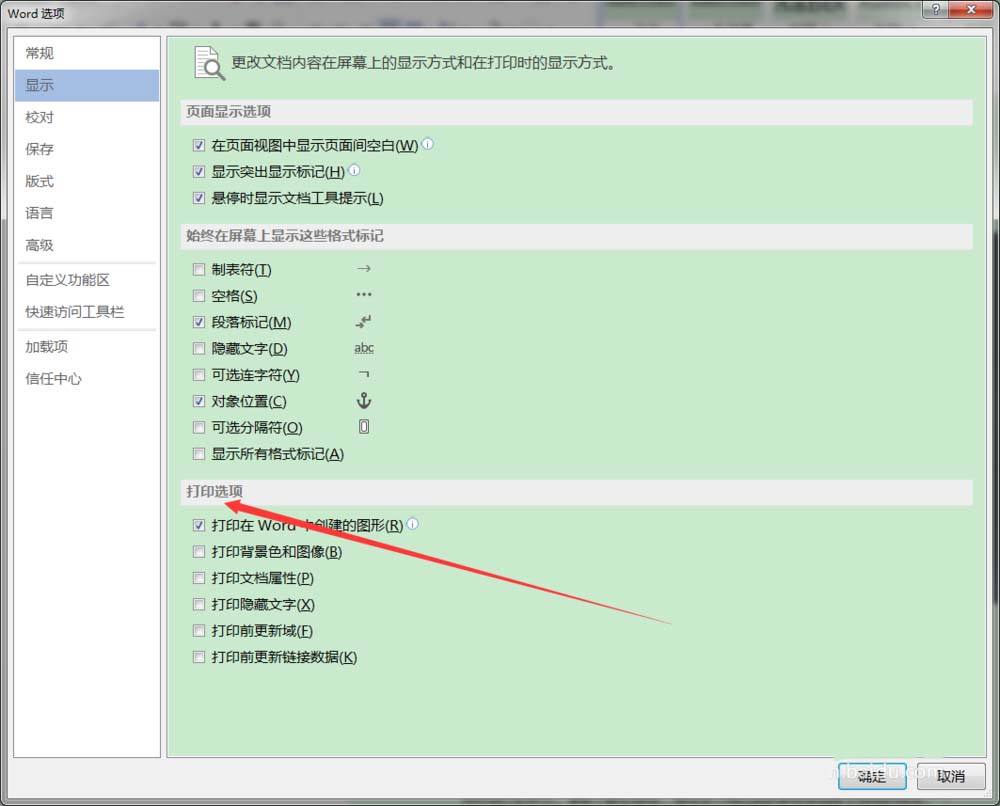
Task: Open the 保存 settings category
Action: pyautogui.click(x=87, y=149)
